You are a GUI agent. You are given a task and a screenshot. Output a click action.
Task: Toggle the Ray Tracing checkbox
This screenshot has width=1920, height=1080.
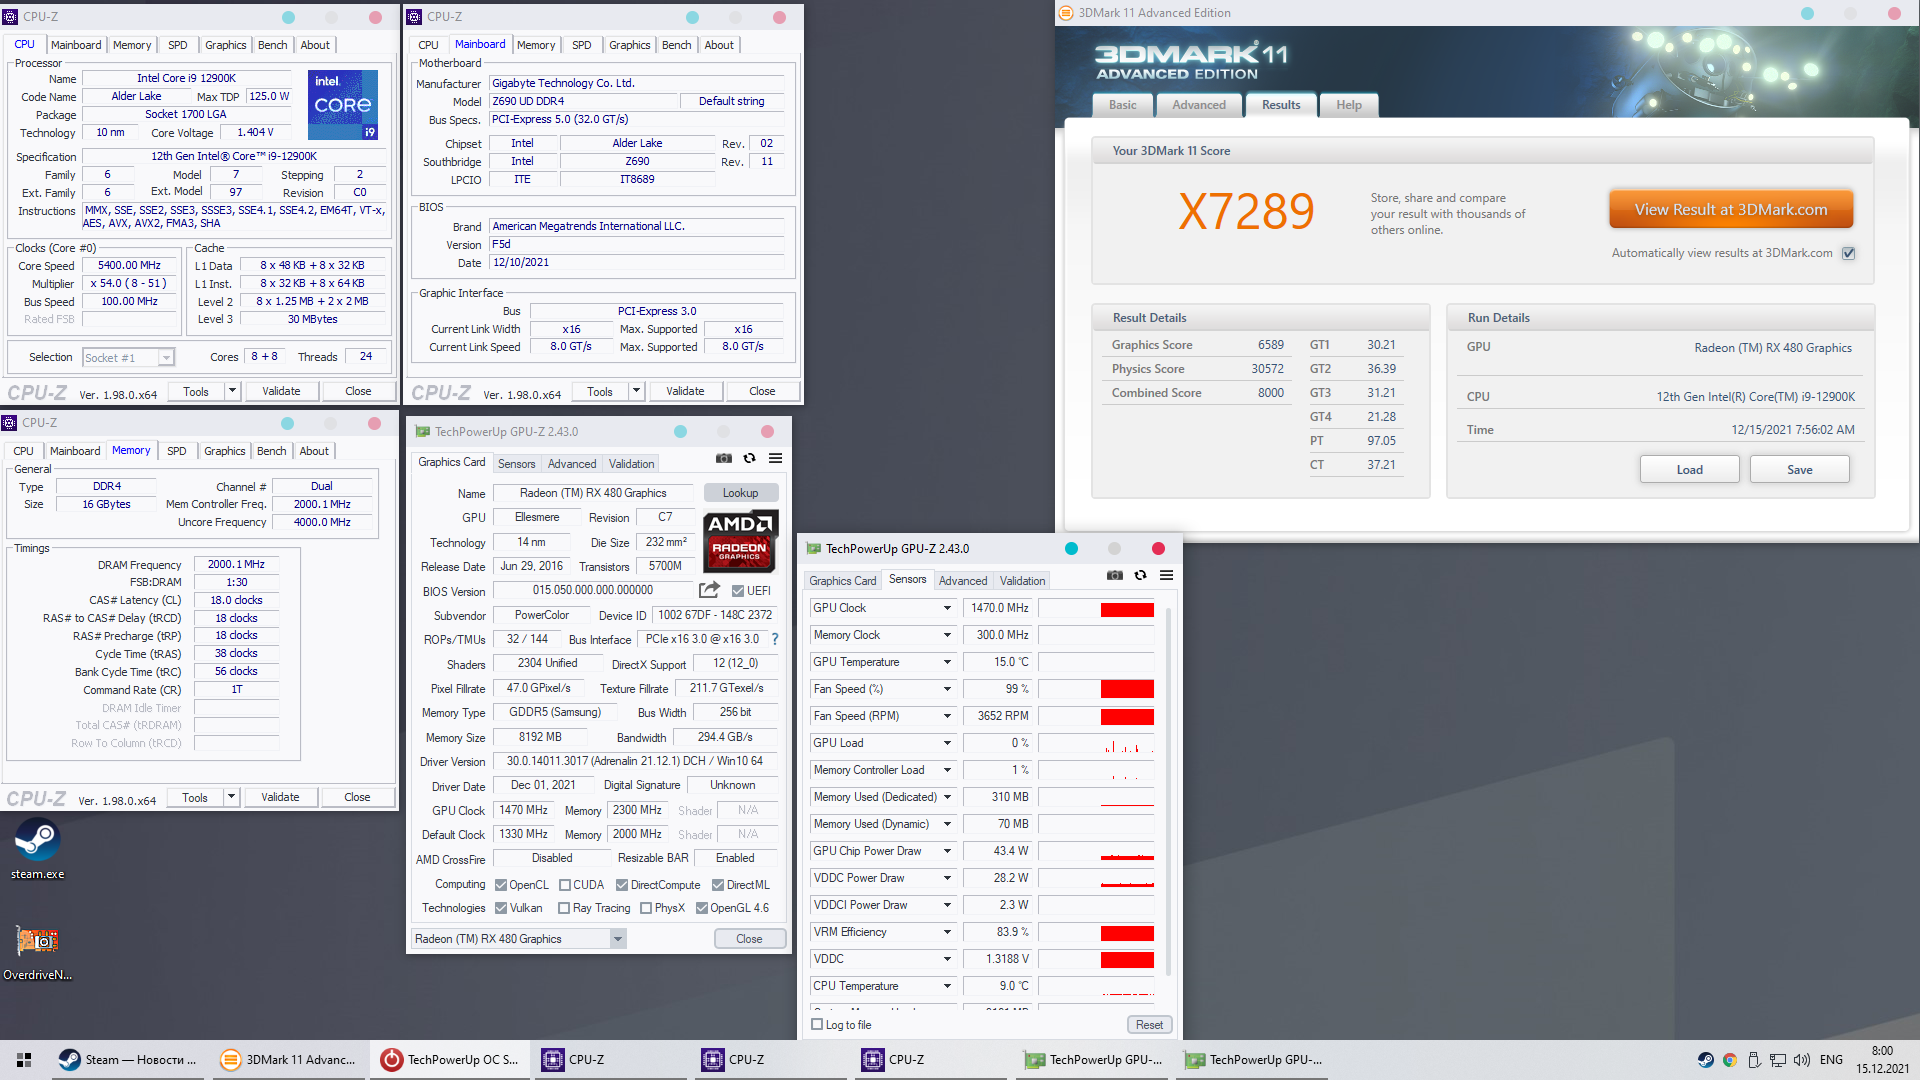564,908
